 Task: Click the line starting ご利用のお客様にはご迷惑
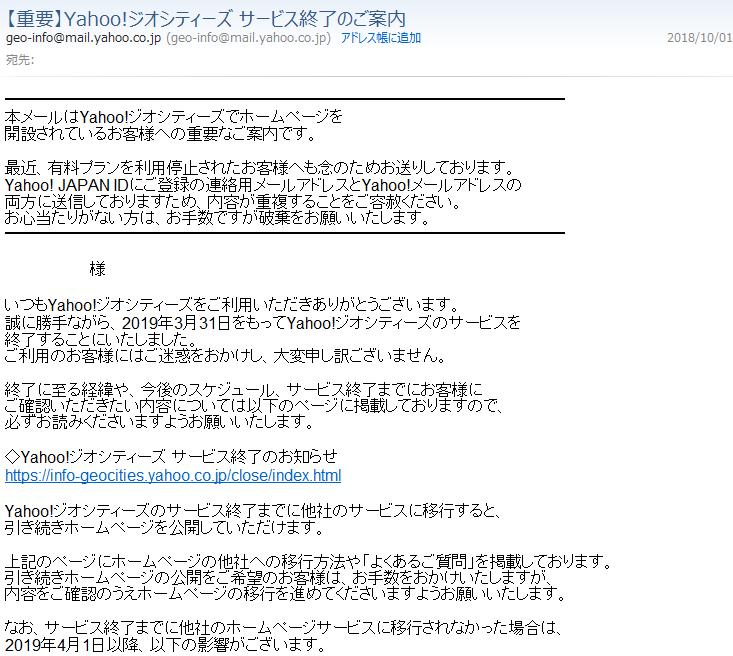225,356
